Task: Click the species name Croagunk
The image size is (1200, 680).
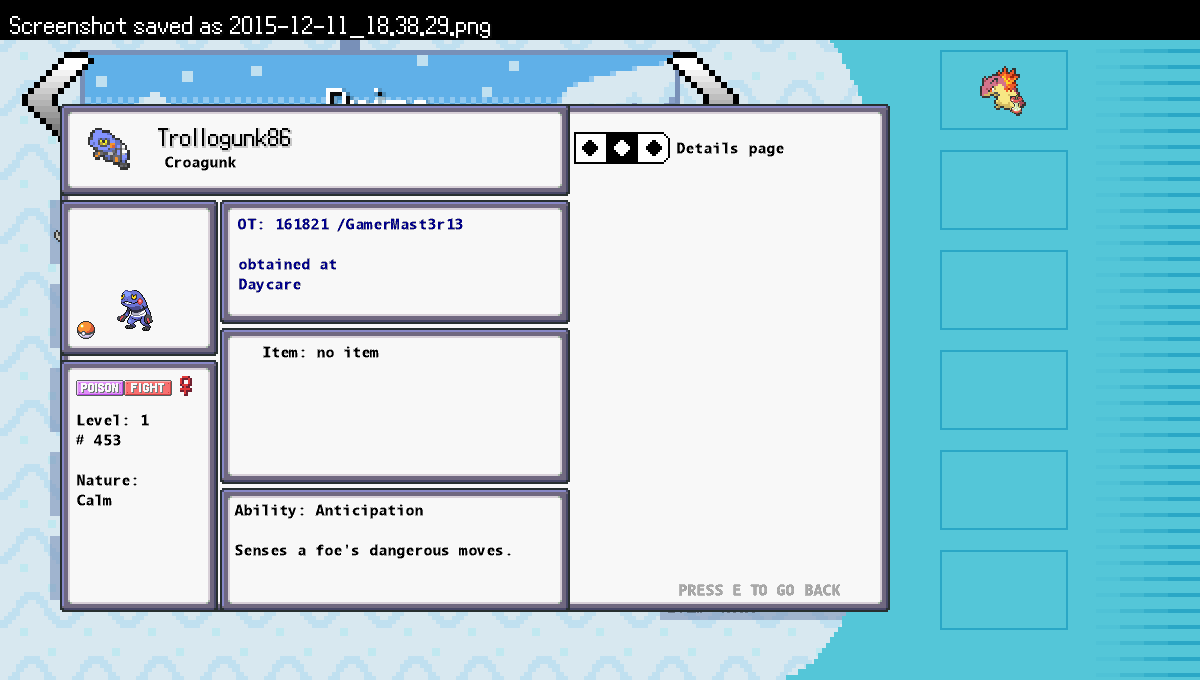Action: coord(201,162)
